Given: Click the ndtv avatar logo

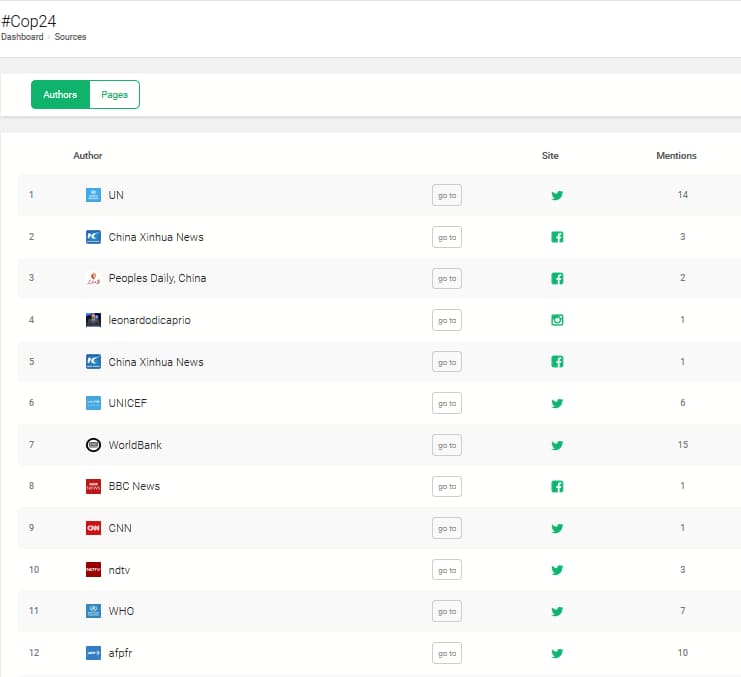Looking at the screenshot, I should coord(93,569).
